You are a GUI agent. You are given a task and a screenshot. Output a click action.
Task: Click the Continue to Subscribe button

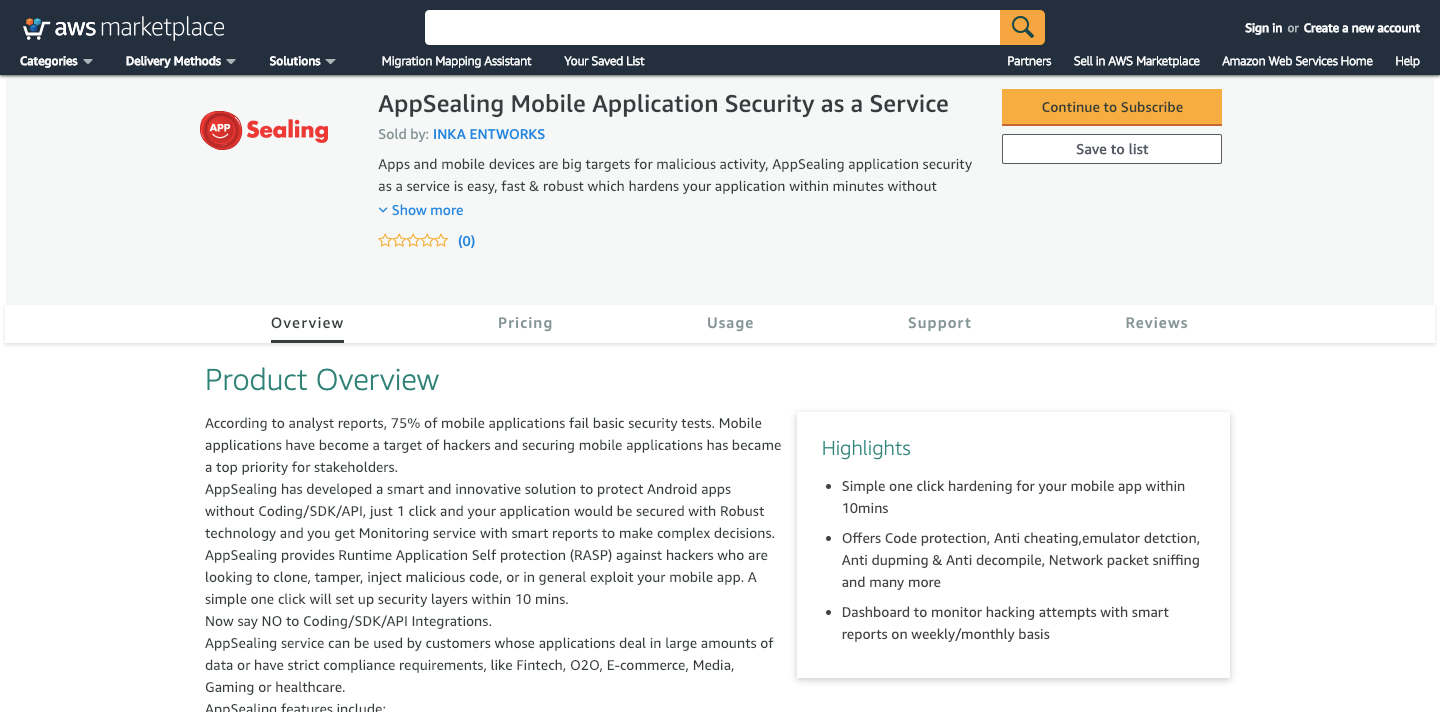point(1112,107)
